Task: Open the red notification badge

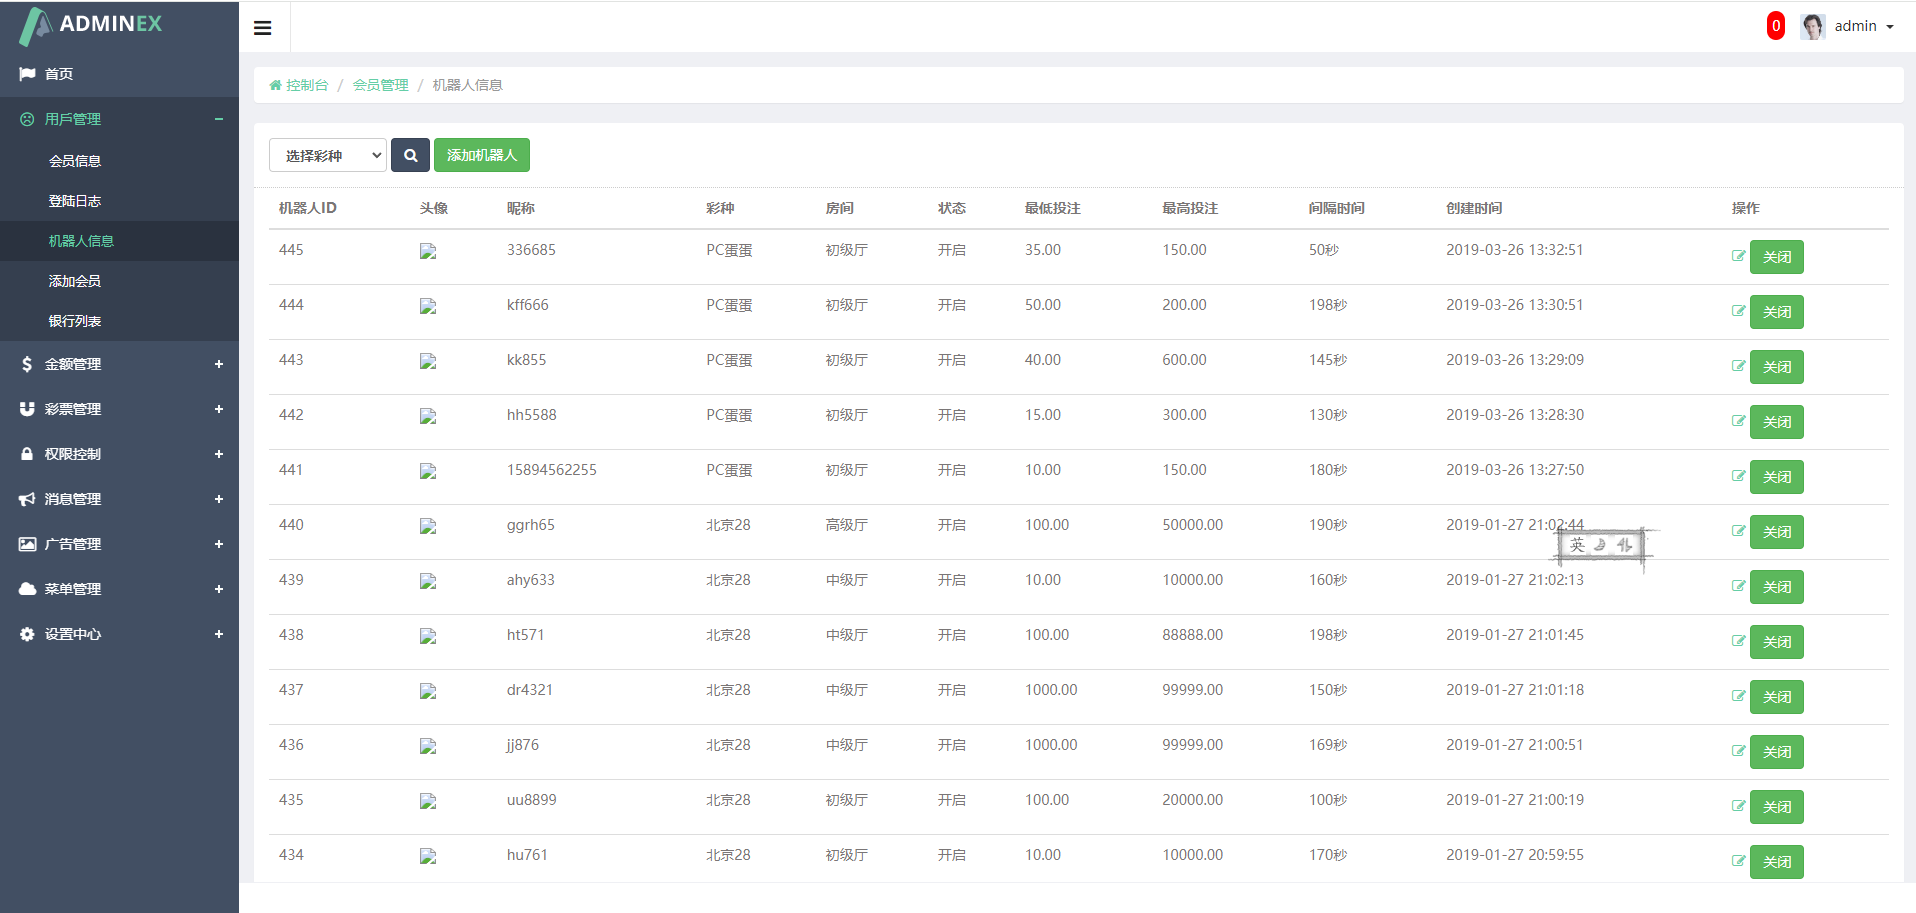Action: (x=1775, y=26)
